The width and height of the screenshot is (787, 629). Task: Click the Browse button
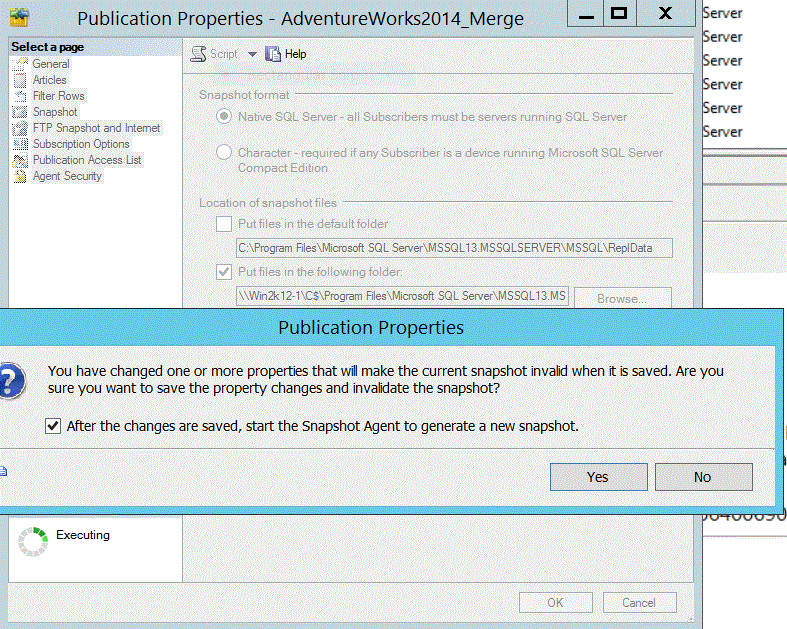622,298
